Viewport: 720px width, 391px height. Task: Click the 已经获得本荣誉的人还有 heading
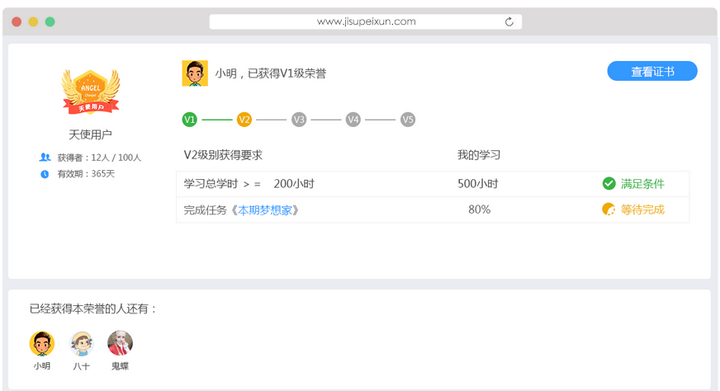coord(93,309)
